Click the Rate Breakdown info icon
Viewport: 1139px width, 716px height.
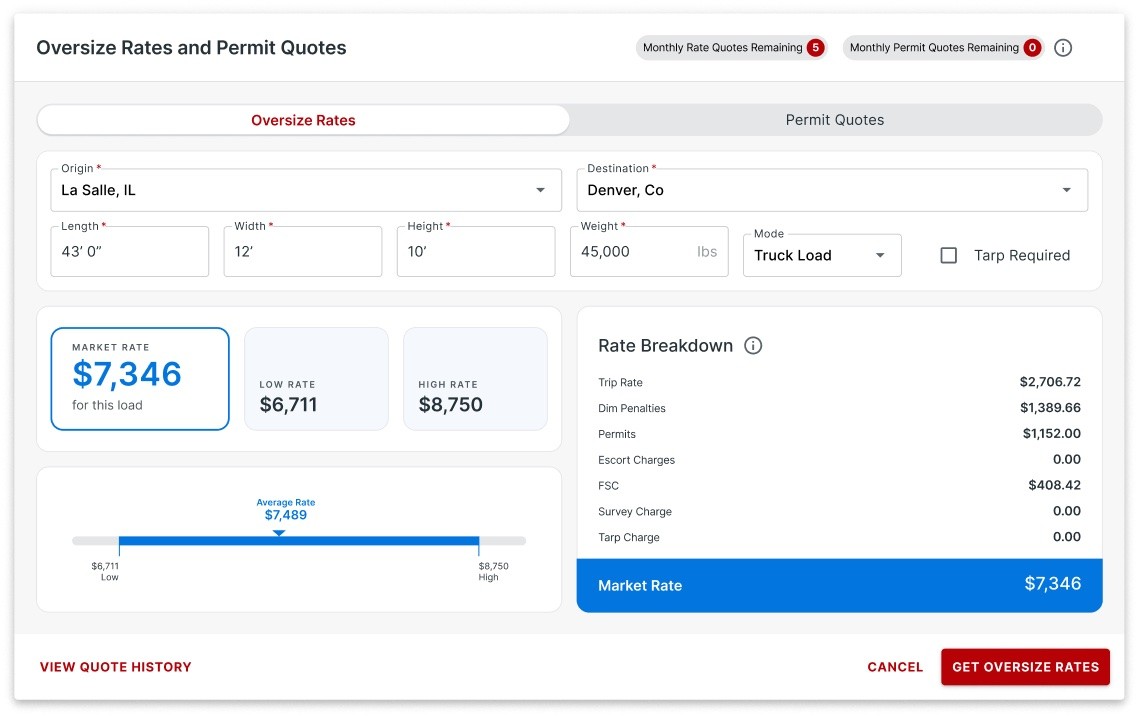(x=755, y=346)
